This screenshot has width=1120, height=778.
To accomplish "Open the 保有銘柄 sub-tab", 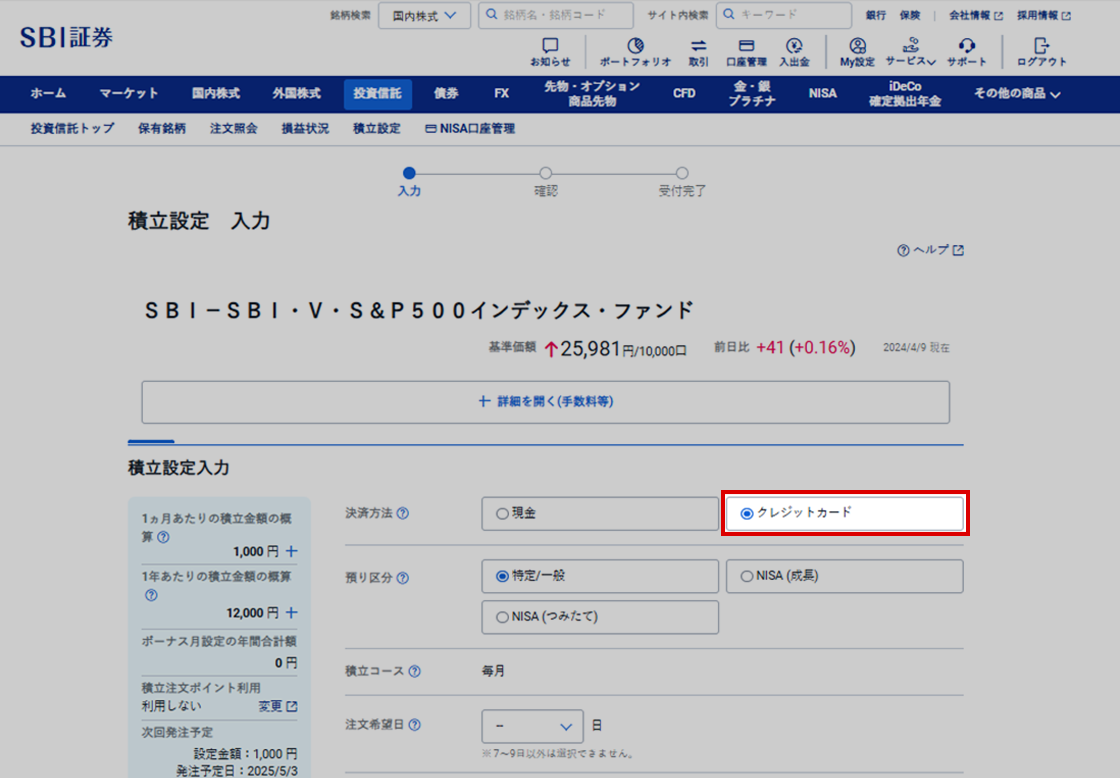I will [x=162, y=129].
